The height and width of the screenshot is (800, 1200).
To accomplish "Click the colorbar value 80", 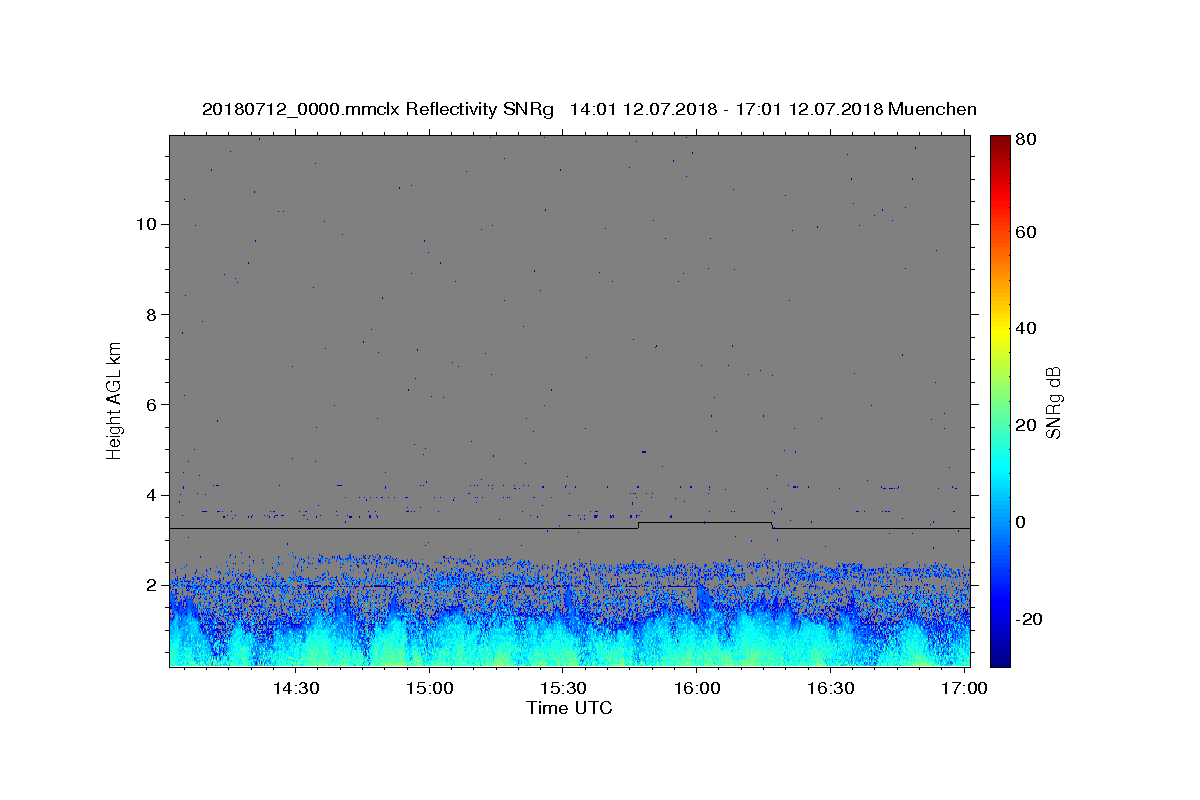I will pyautogui.click(x=1027, y=140).
